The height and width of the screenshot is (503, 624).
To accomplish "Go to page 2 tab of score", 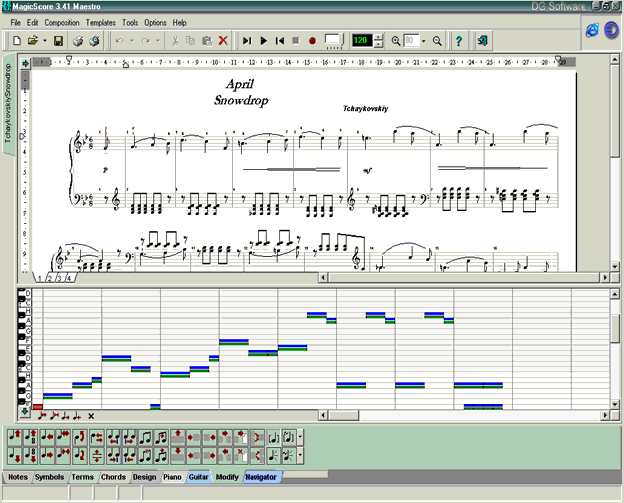I will (x=50, y=278).
